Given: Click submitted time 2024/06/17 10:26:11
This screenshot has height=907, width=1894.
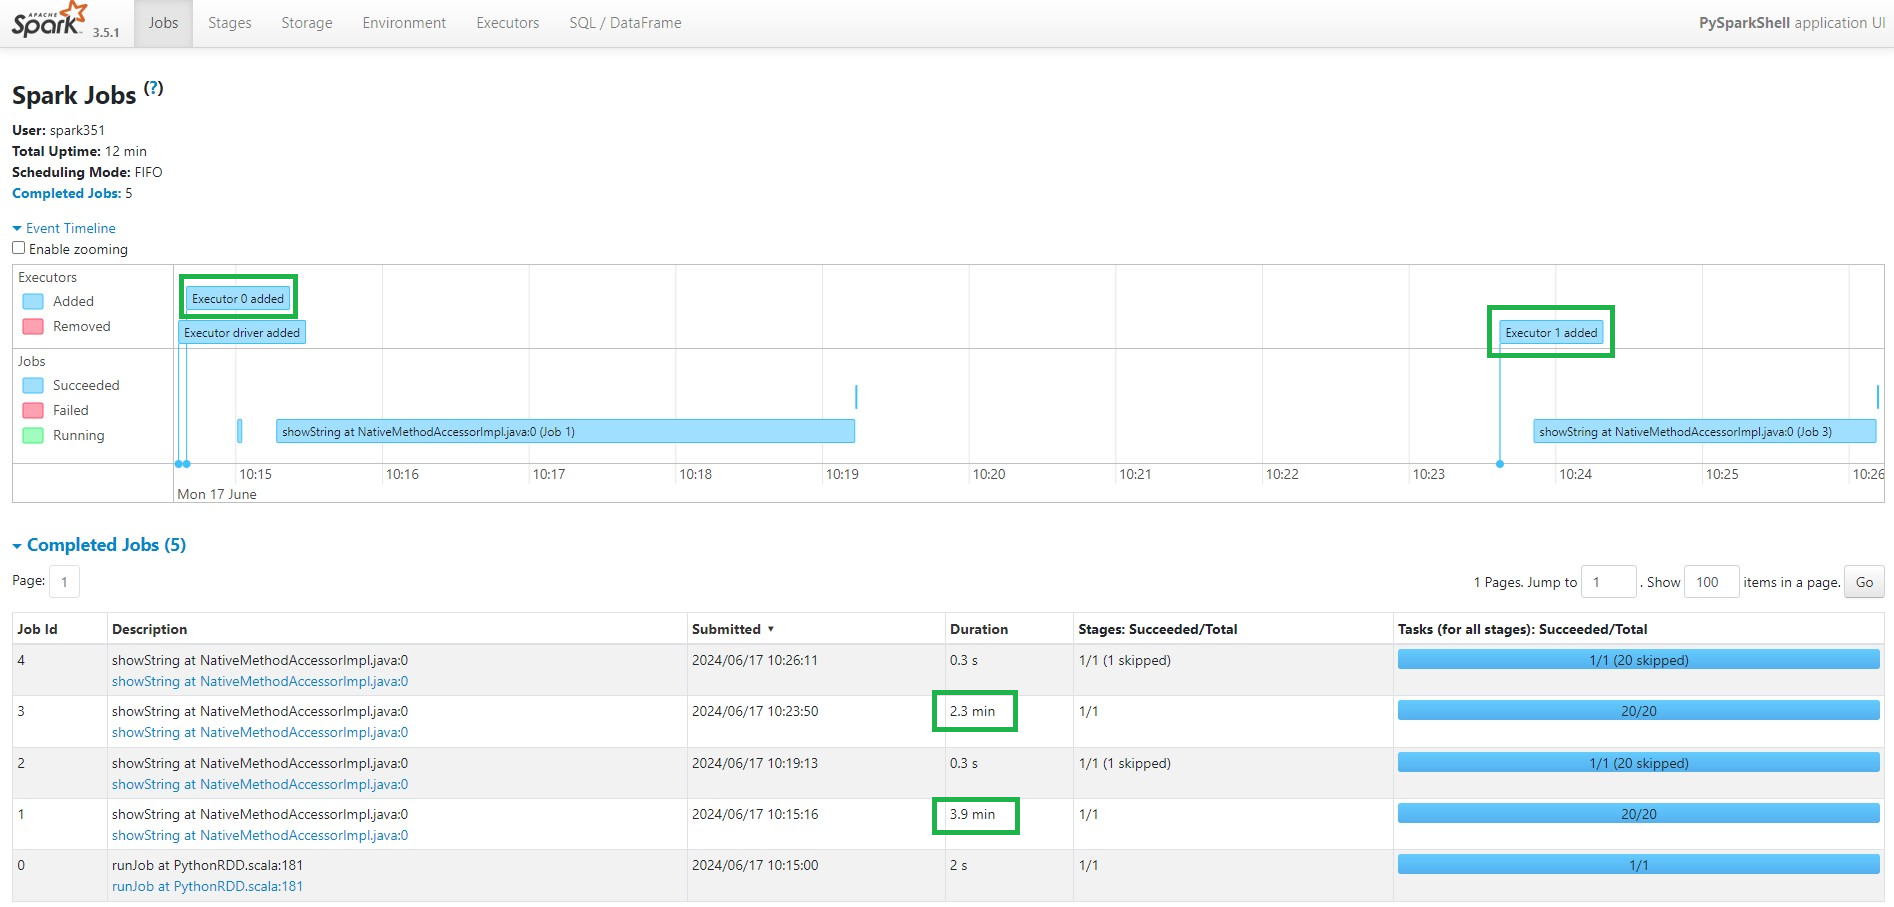Looking at the screenshot, I should point(755,660).
